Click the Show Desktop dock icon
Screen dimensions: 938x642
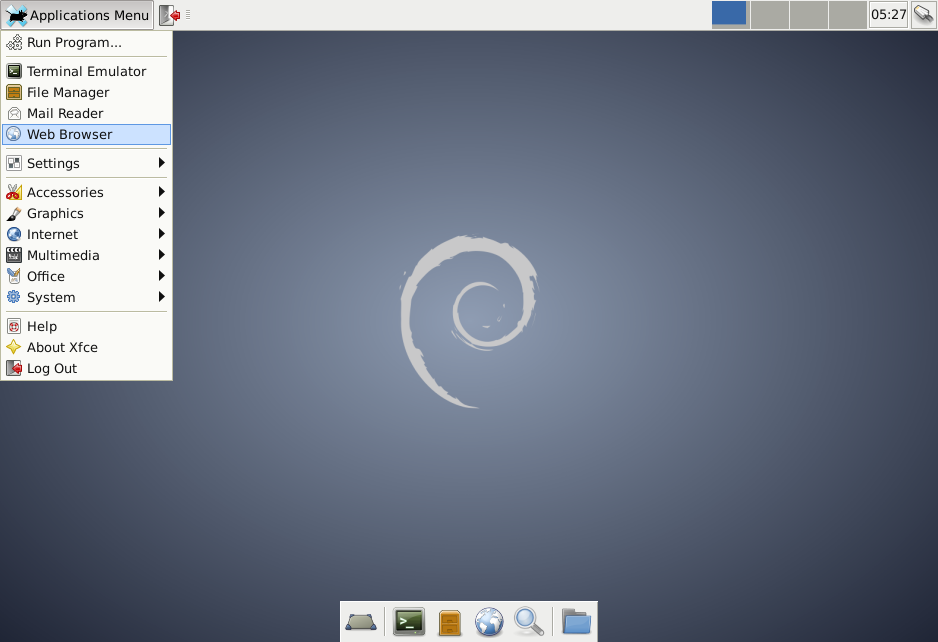[x=361, y=622]
